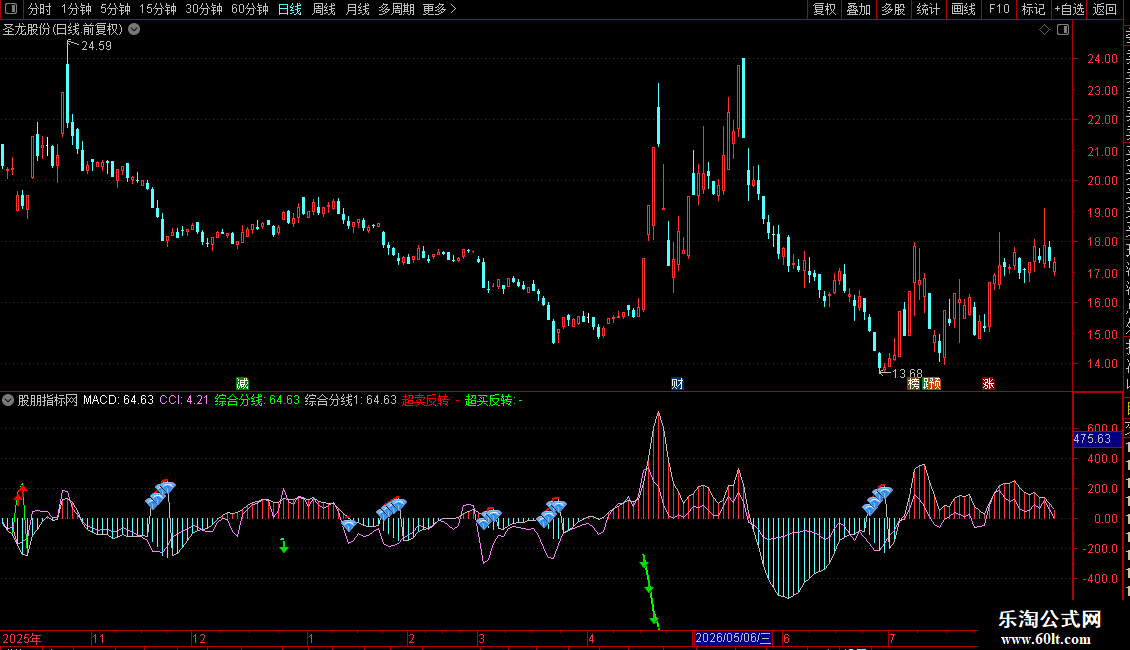This screenshot has width=1130, height=650.
Task: Open the 统计 statistics tool
Action: click(x=927, y=9)
